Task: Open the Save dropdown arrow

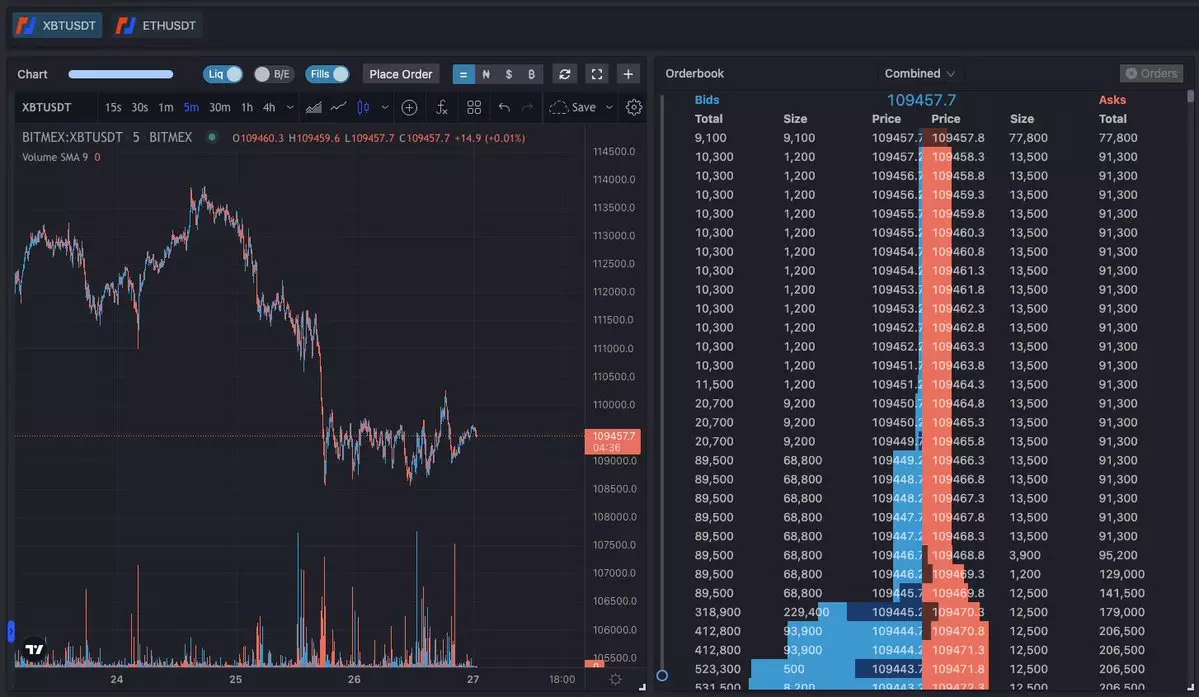Action: [x=609, y=107]
